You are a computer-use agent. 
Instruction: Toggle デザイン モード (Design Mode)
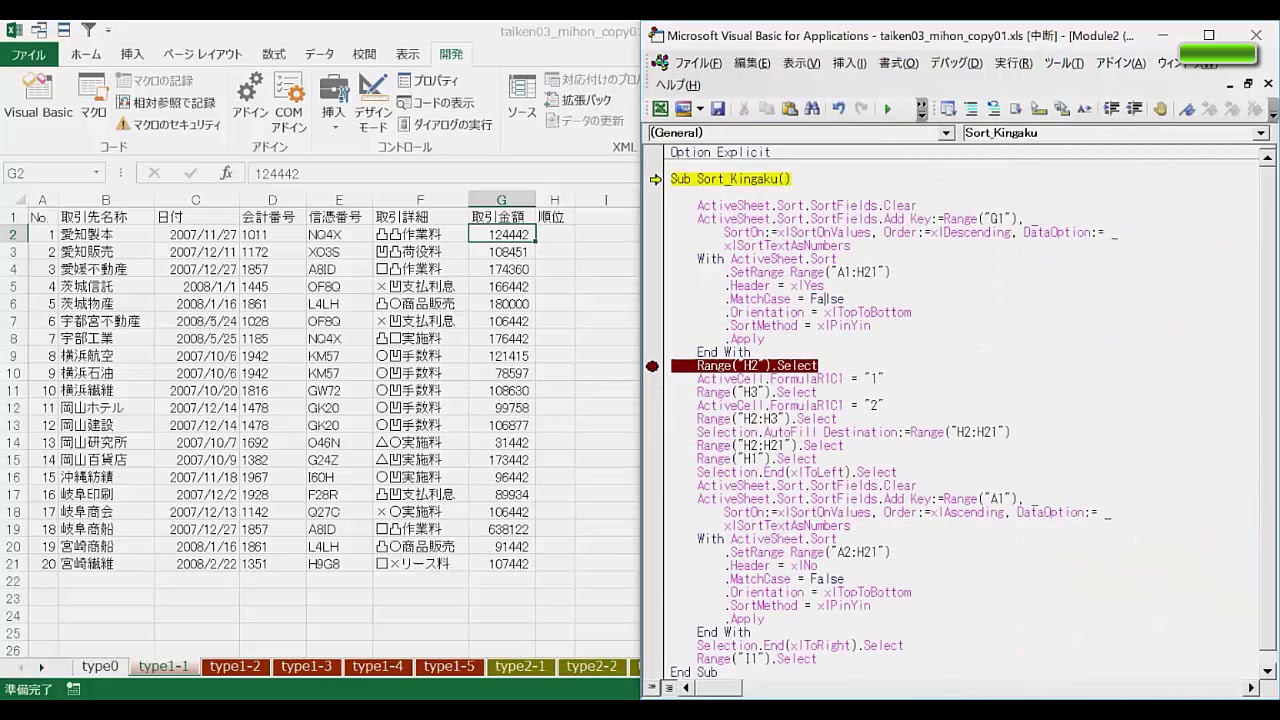click(373, 102)
